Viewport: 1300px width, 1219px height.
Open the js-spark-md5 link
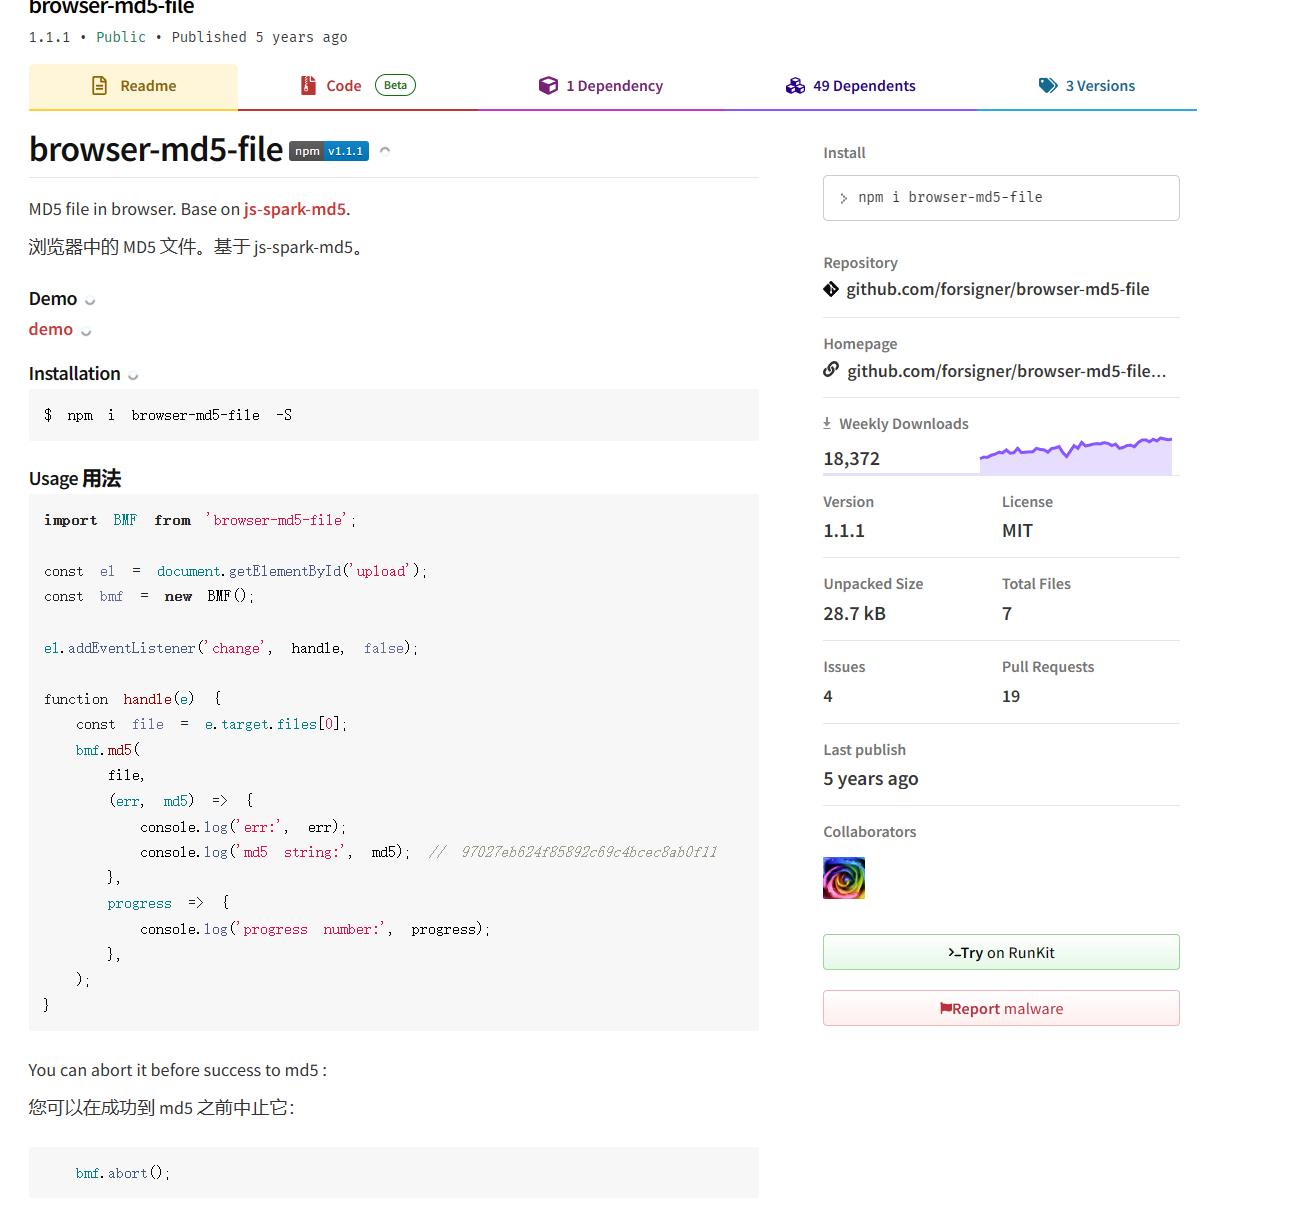pos(295,209)
